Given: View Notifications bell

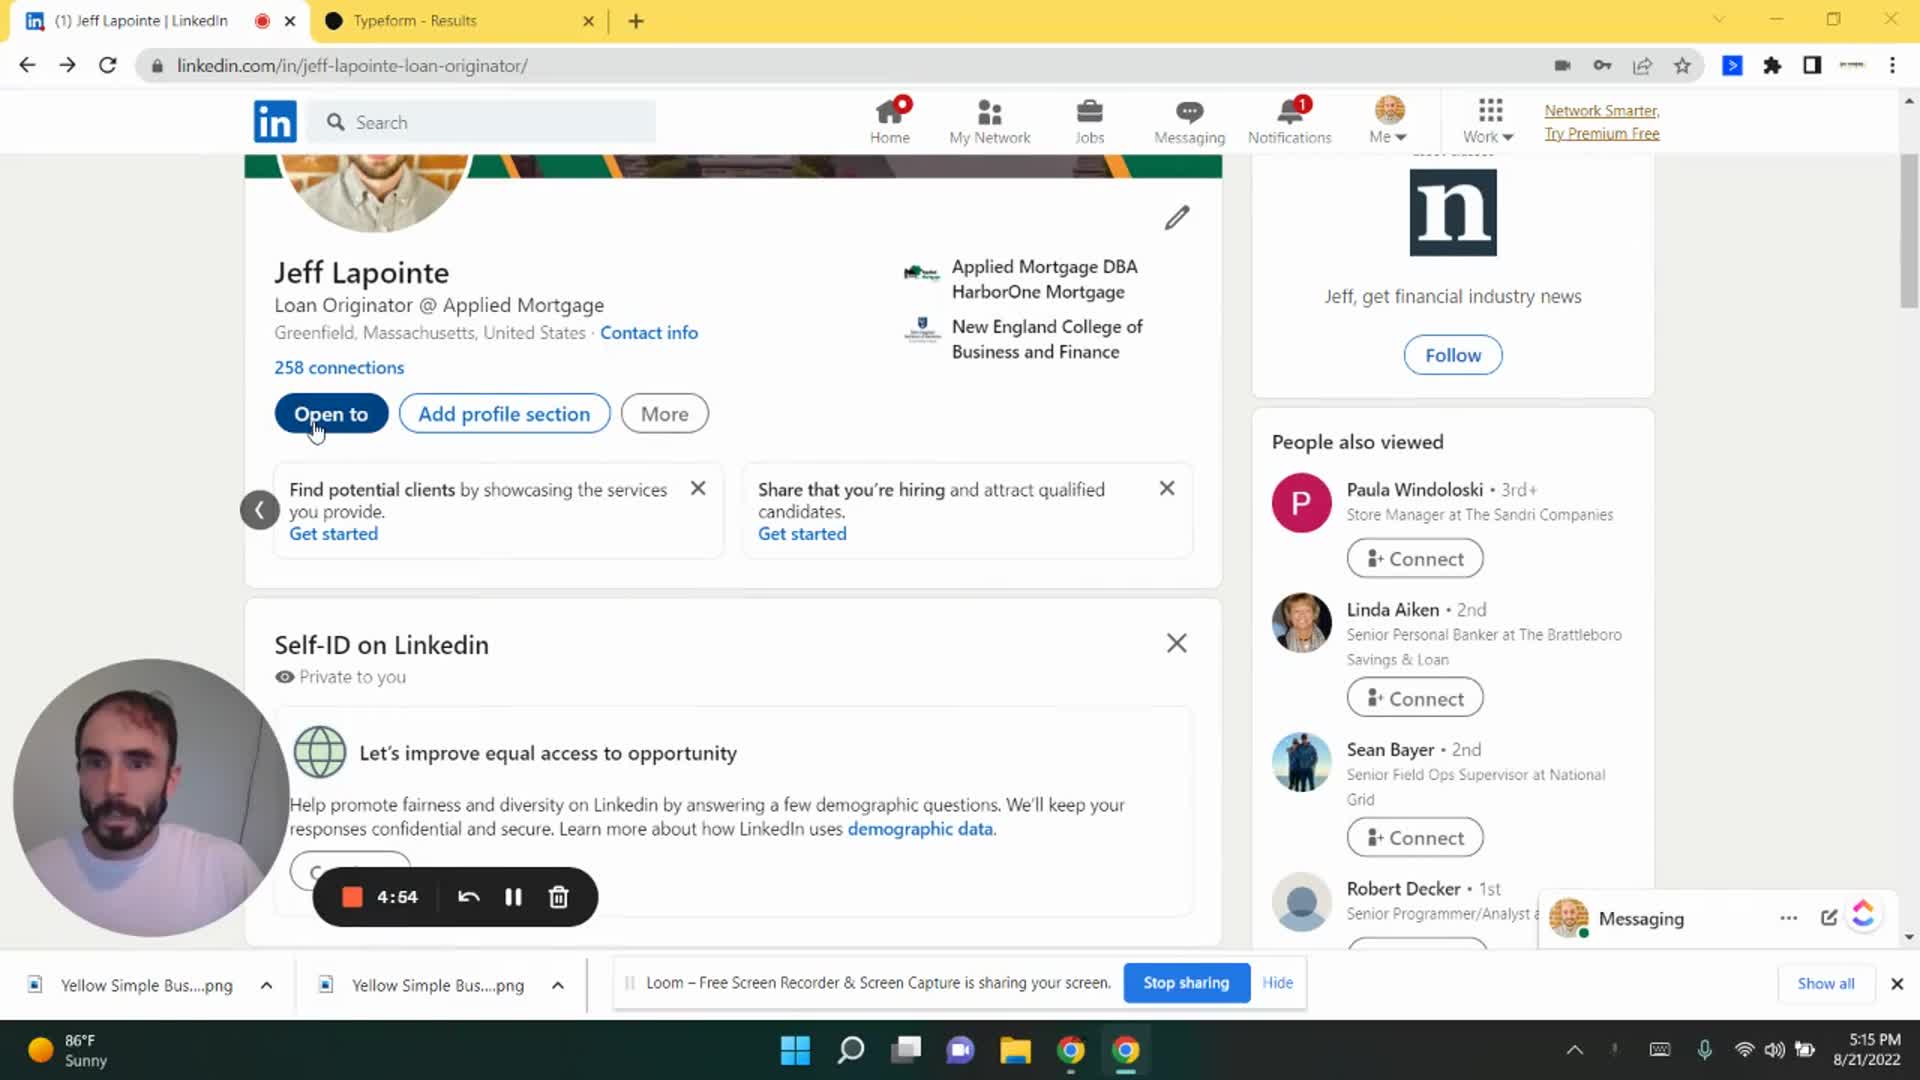Looking at the screenshot, I should click(x=1289, y=122).
